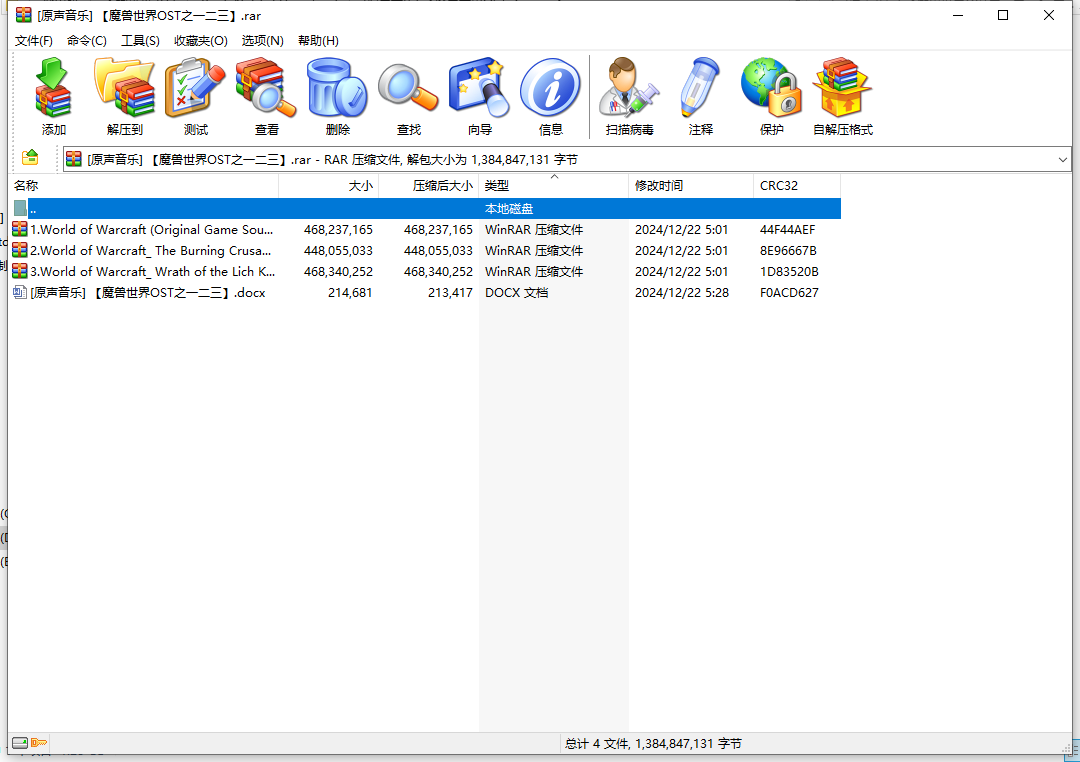Screen dimensions: 1080x762
Task: Select 1.World of Warcraft (Original Game Sou... file
Action: pos(152,229)
